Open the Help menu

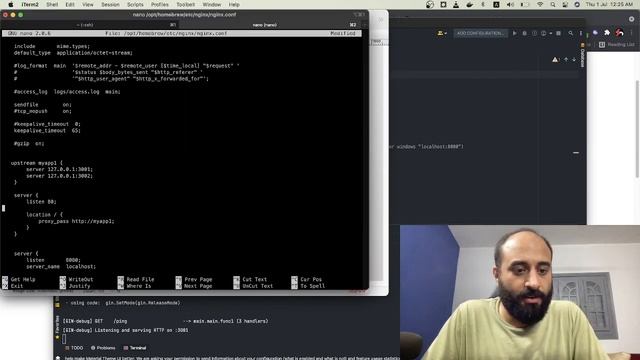coord(234,4)
